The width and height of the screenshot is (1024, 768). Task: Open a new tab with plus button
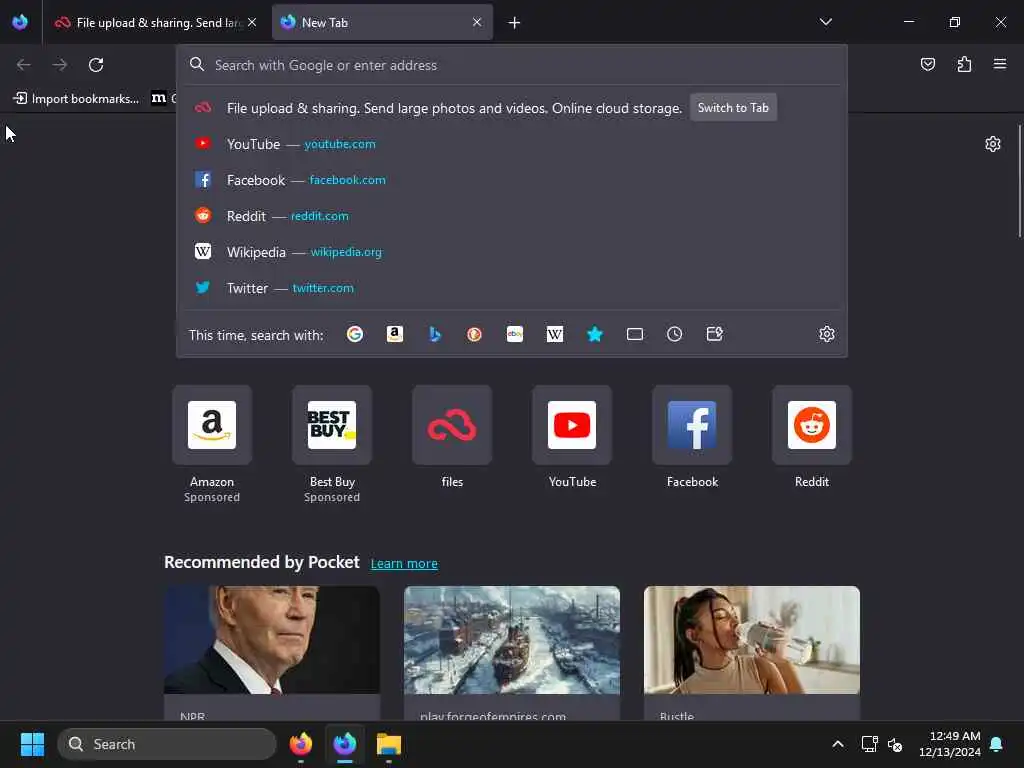515,23
